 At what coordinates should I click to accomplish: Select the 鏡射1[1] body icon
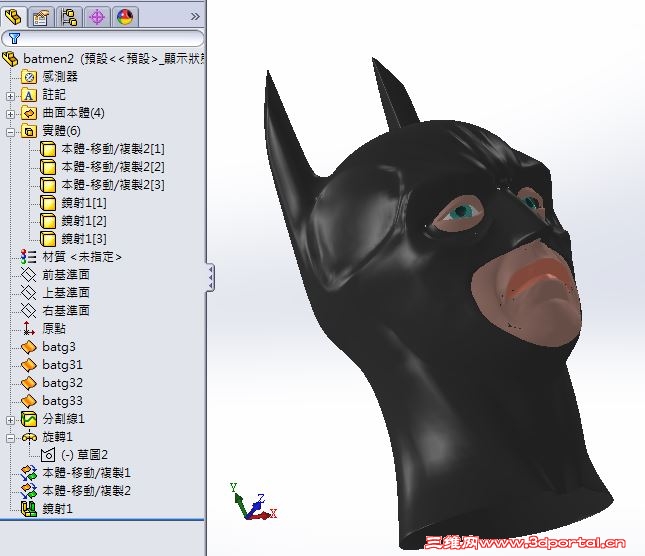[48, 203]
